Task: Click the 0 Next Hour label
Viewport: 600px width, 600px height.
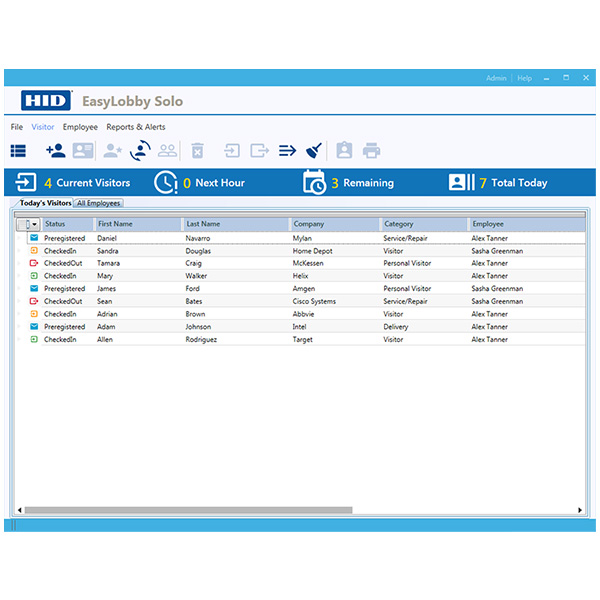Action: pyautogui.click(x=214, y=183)
